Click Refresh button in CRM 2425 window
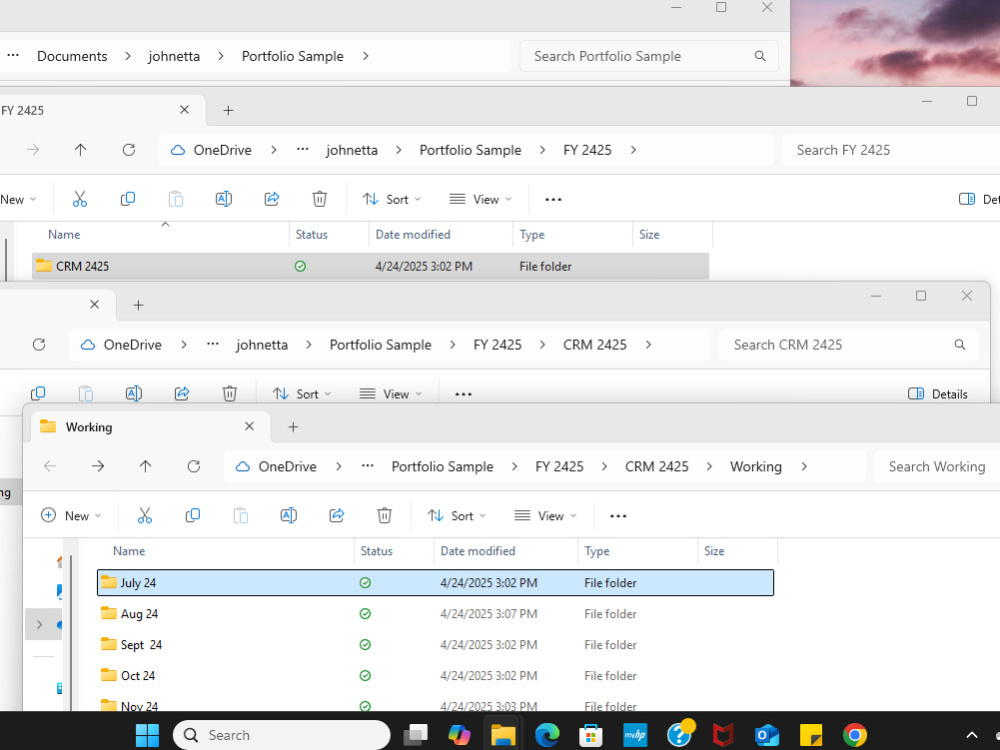Image resolution: width=1000 pixels, height=750 pixels. (39, 344)
